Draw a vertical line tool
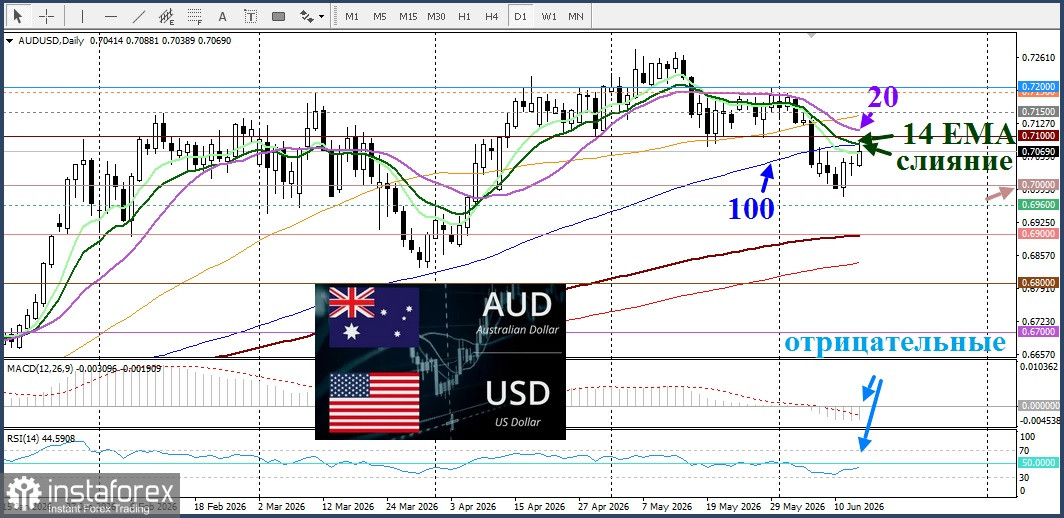Image resolution: width=1064 pixels, height=518 pixels. click(x=83, y=16)
